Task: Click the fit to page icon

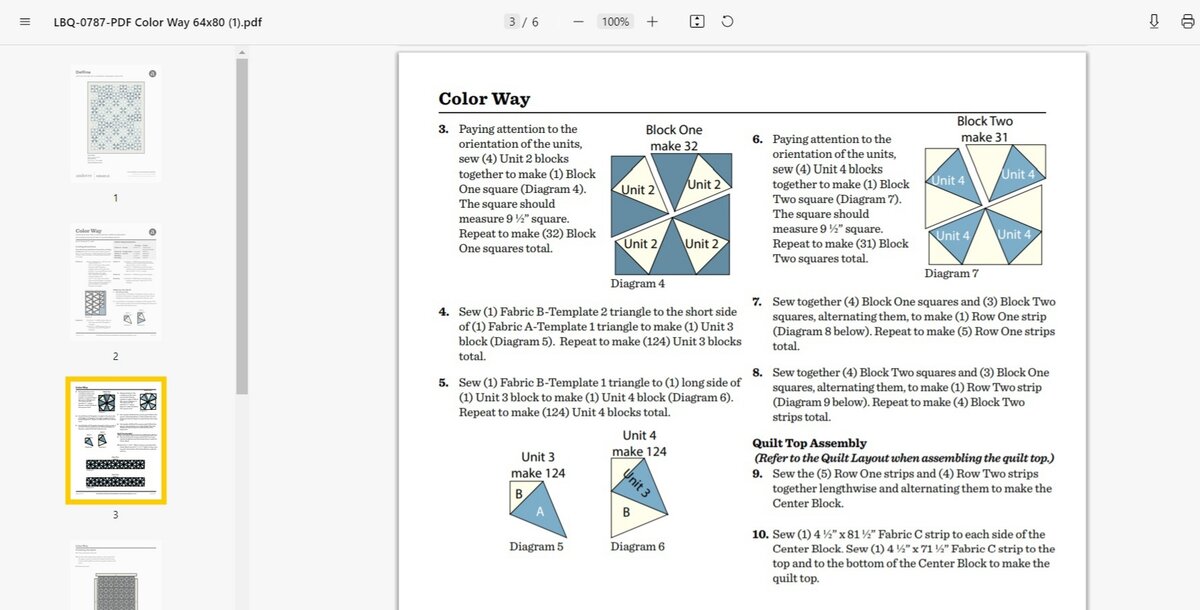Action: click(x=697, y=22)
